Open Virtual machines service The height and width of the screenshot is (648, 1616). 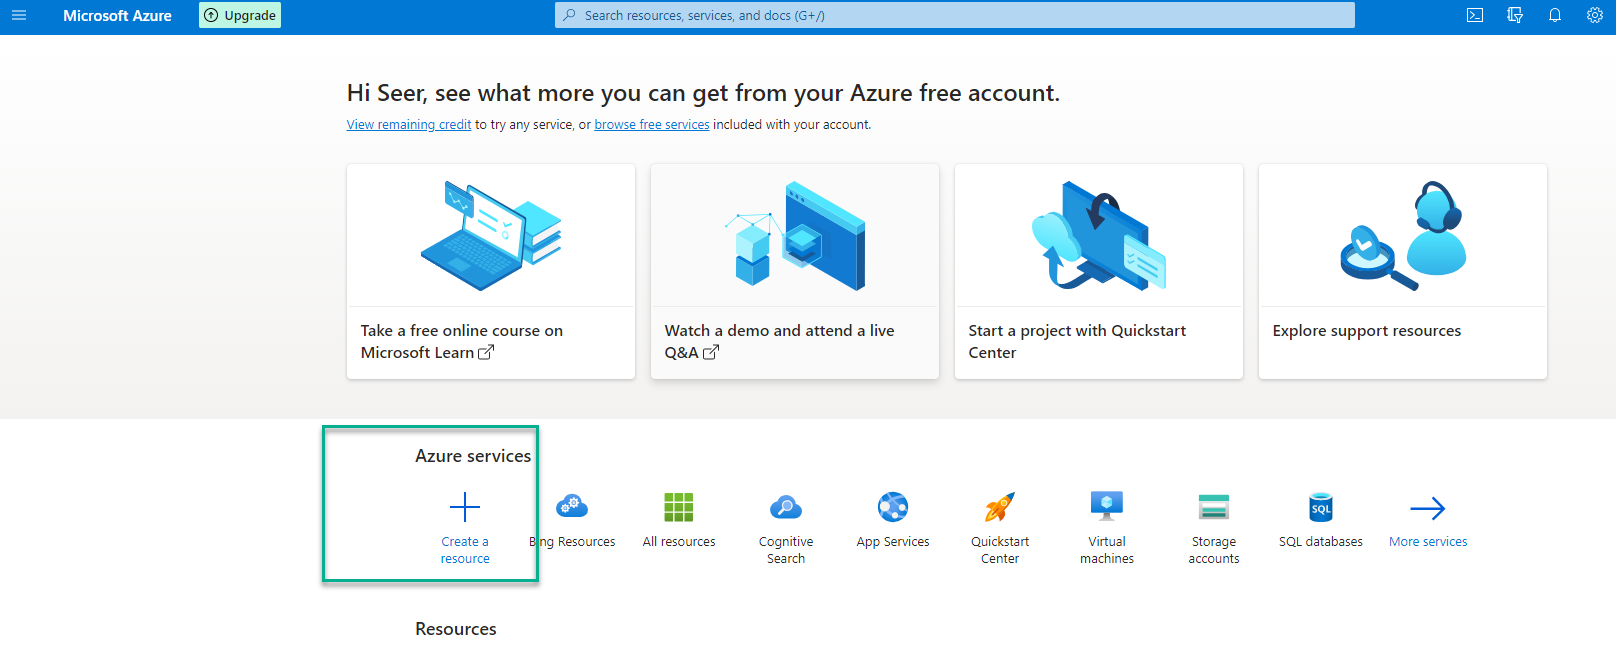tap(1107, 508)
